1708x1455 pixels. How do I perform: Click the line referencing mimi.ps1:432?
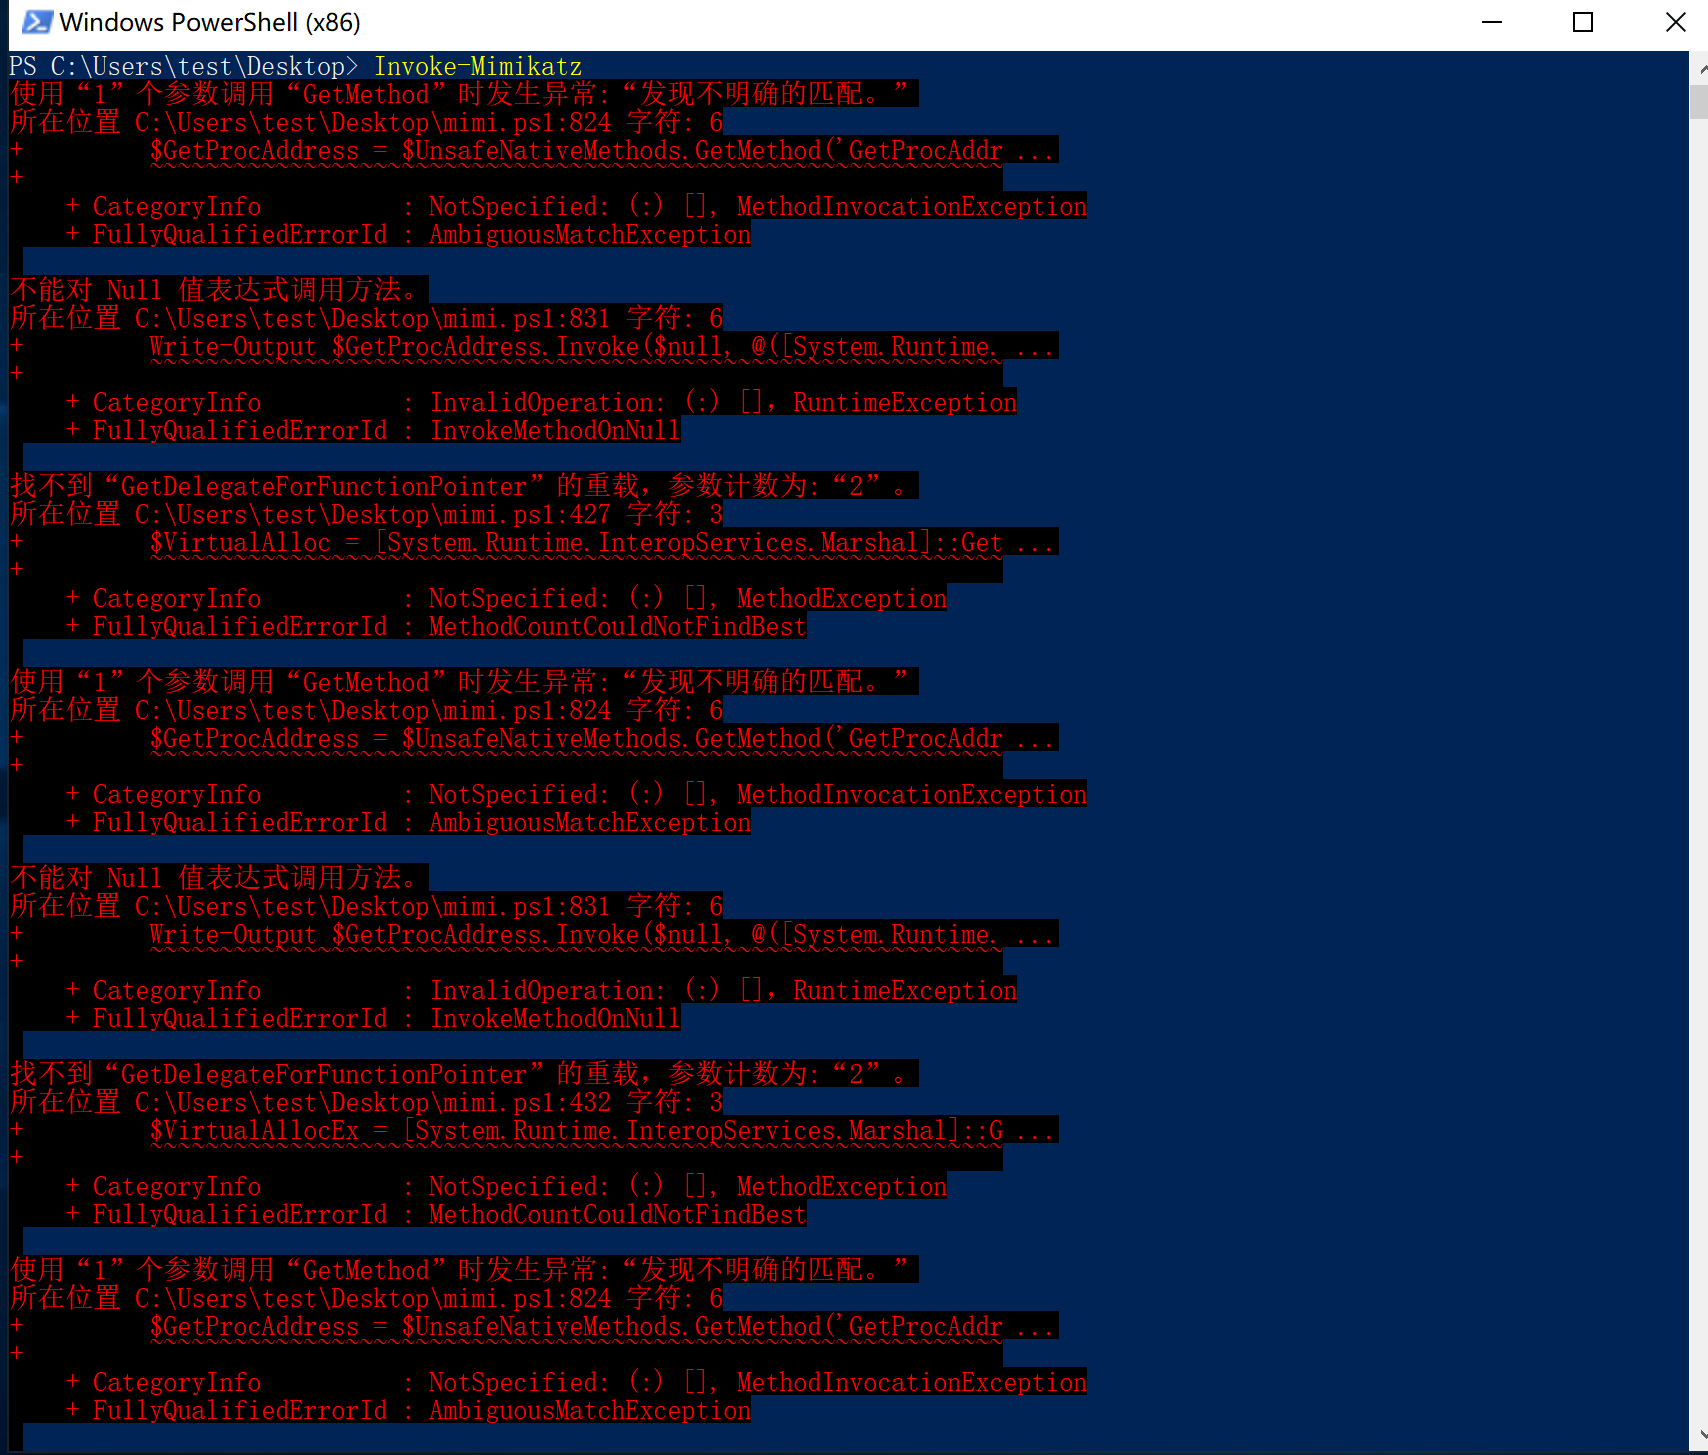coord(366,1103)
